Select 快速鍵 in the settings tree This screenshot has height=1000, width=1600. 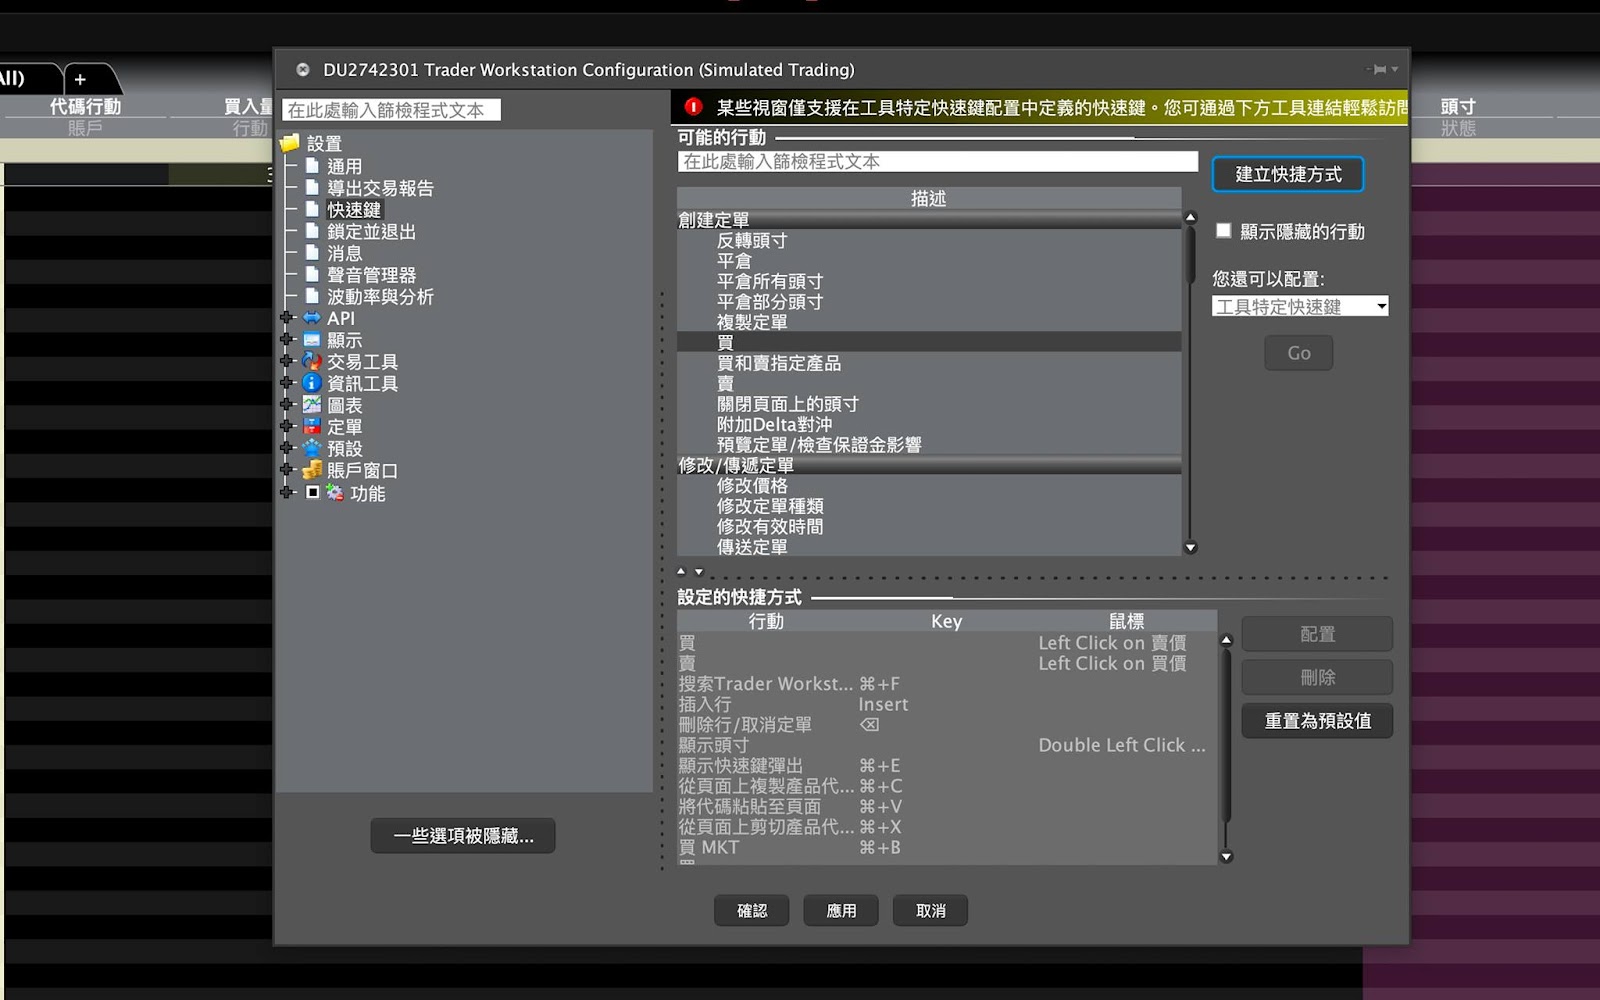click(354, 209)
